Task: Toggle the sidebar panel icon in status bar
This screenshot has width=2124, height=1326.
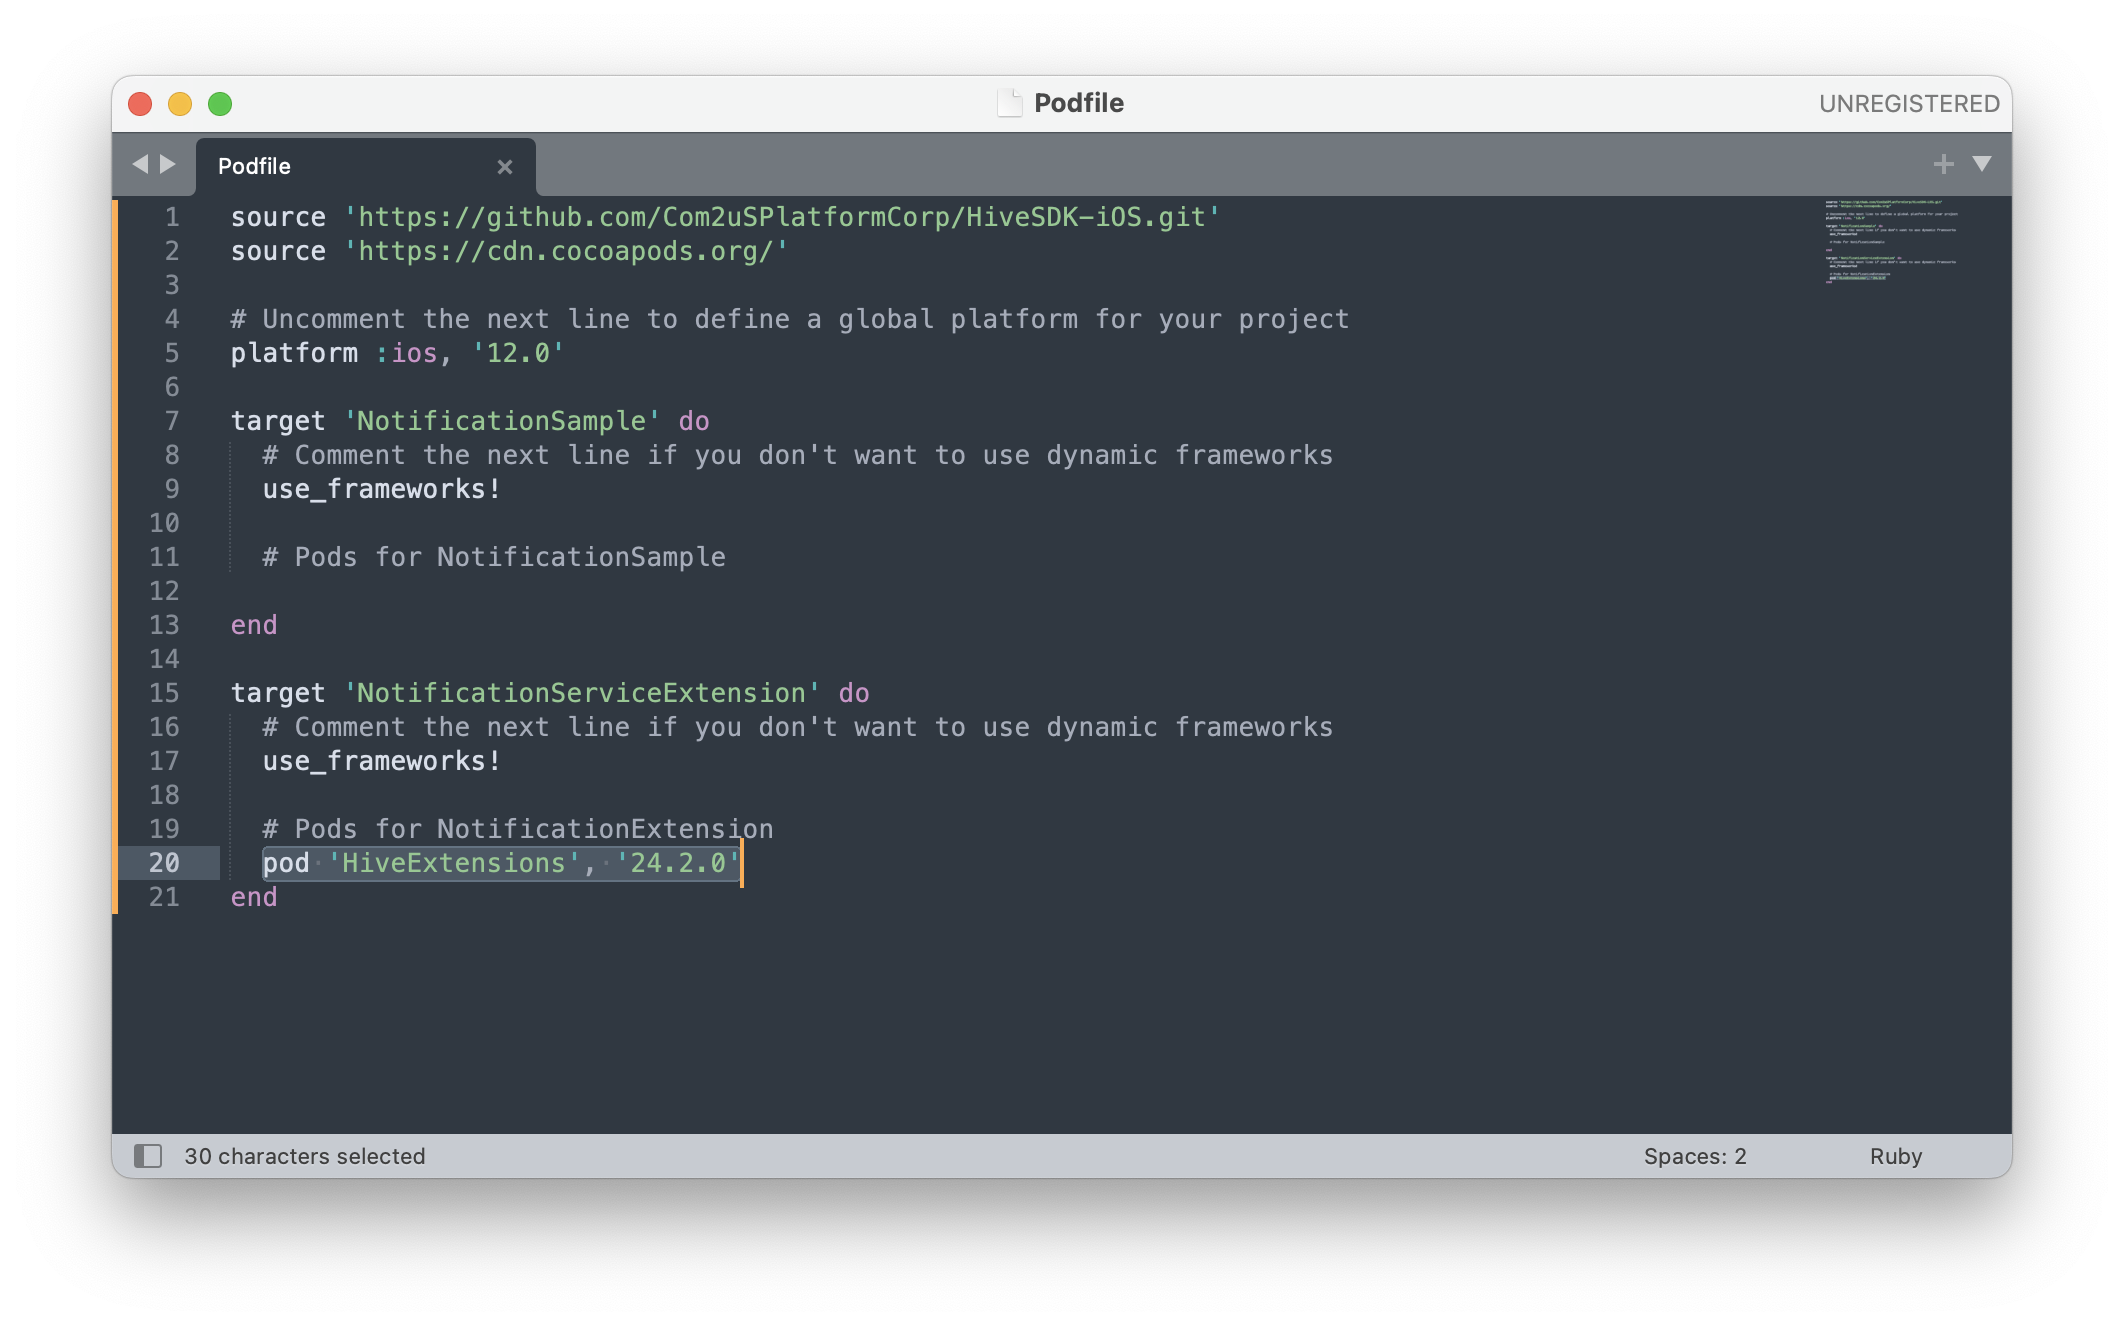Action: click(148, 1156)
